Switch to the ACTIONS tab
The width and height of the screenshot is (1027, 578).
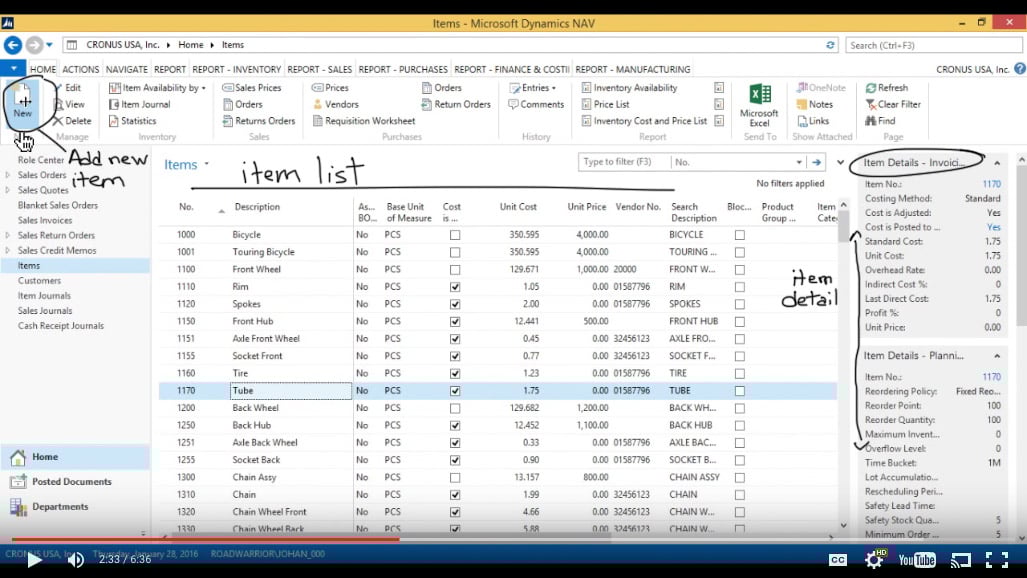(x=80, y=69)
